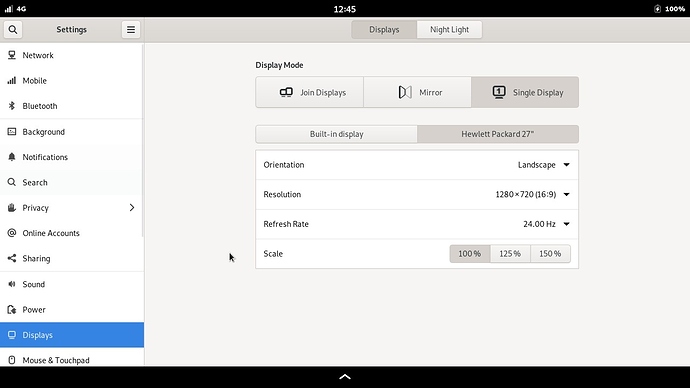
Task: Click the sidebar vertical scrollbar
Action: [142, 141]
